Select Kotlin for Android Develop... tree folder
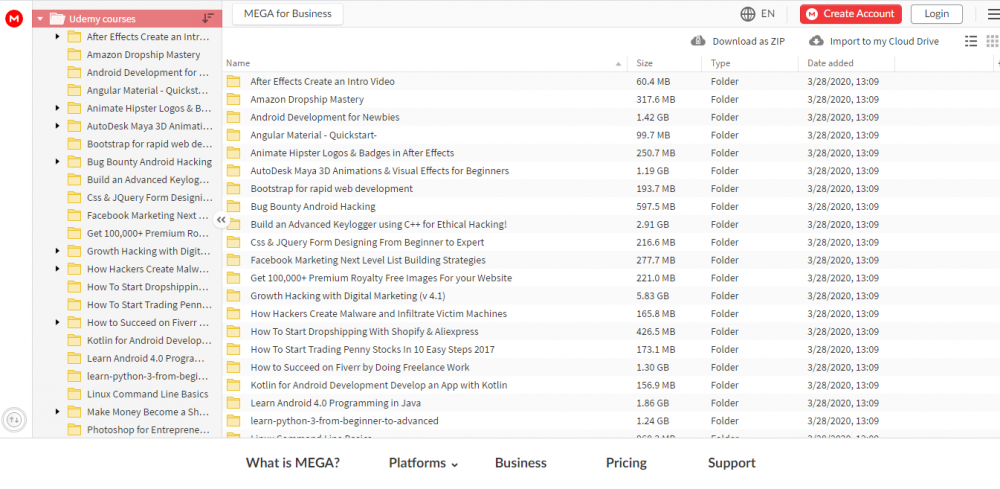Screen dimensions: 1000x489 (149, 340)
